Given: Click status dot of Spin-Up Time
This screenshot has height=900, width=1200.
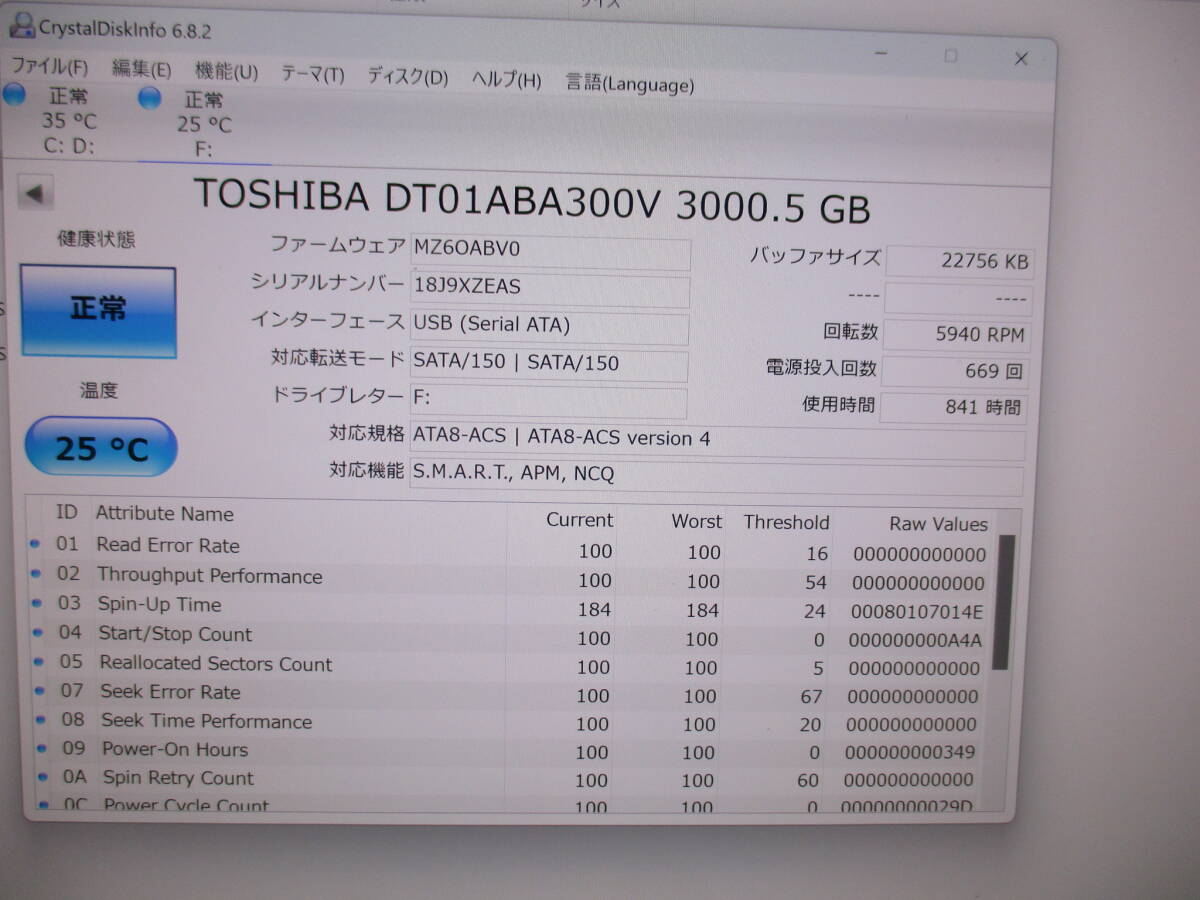Looking at the screenshot, I should [37, 603].
